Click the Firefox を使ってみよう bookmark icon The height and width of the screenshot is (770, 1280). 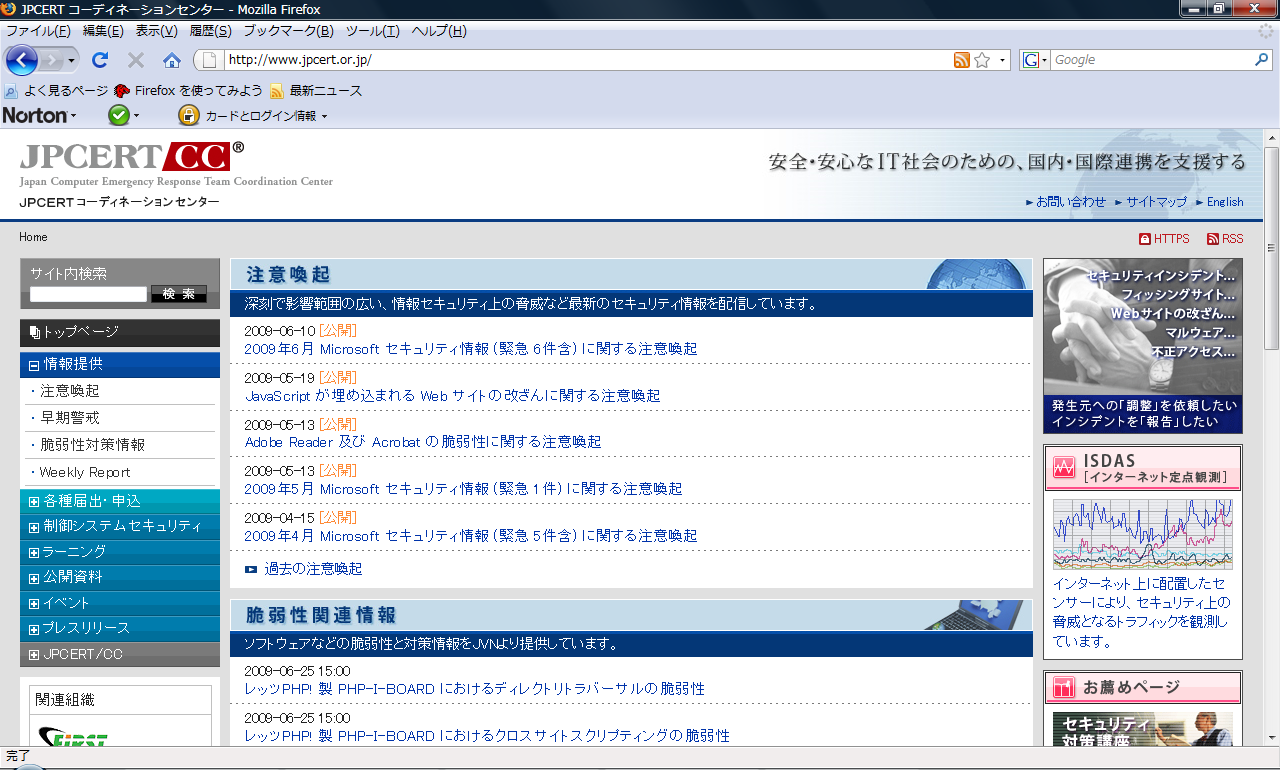122,91
